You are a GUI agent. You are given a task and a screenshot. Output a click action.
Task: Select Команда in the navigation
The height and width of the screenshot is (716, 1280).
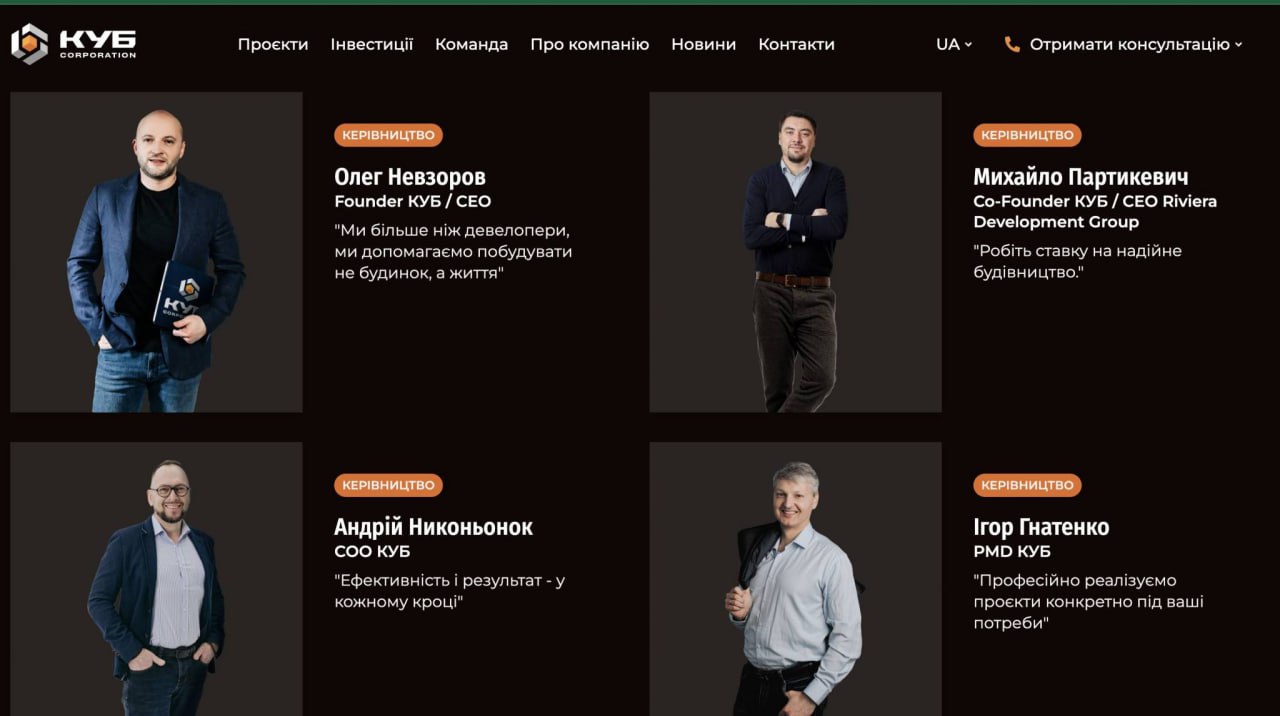(471, 44)
